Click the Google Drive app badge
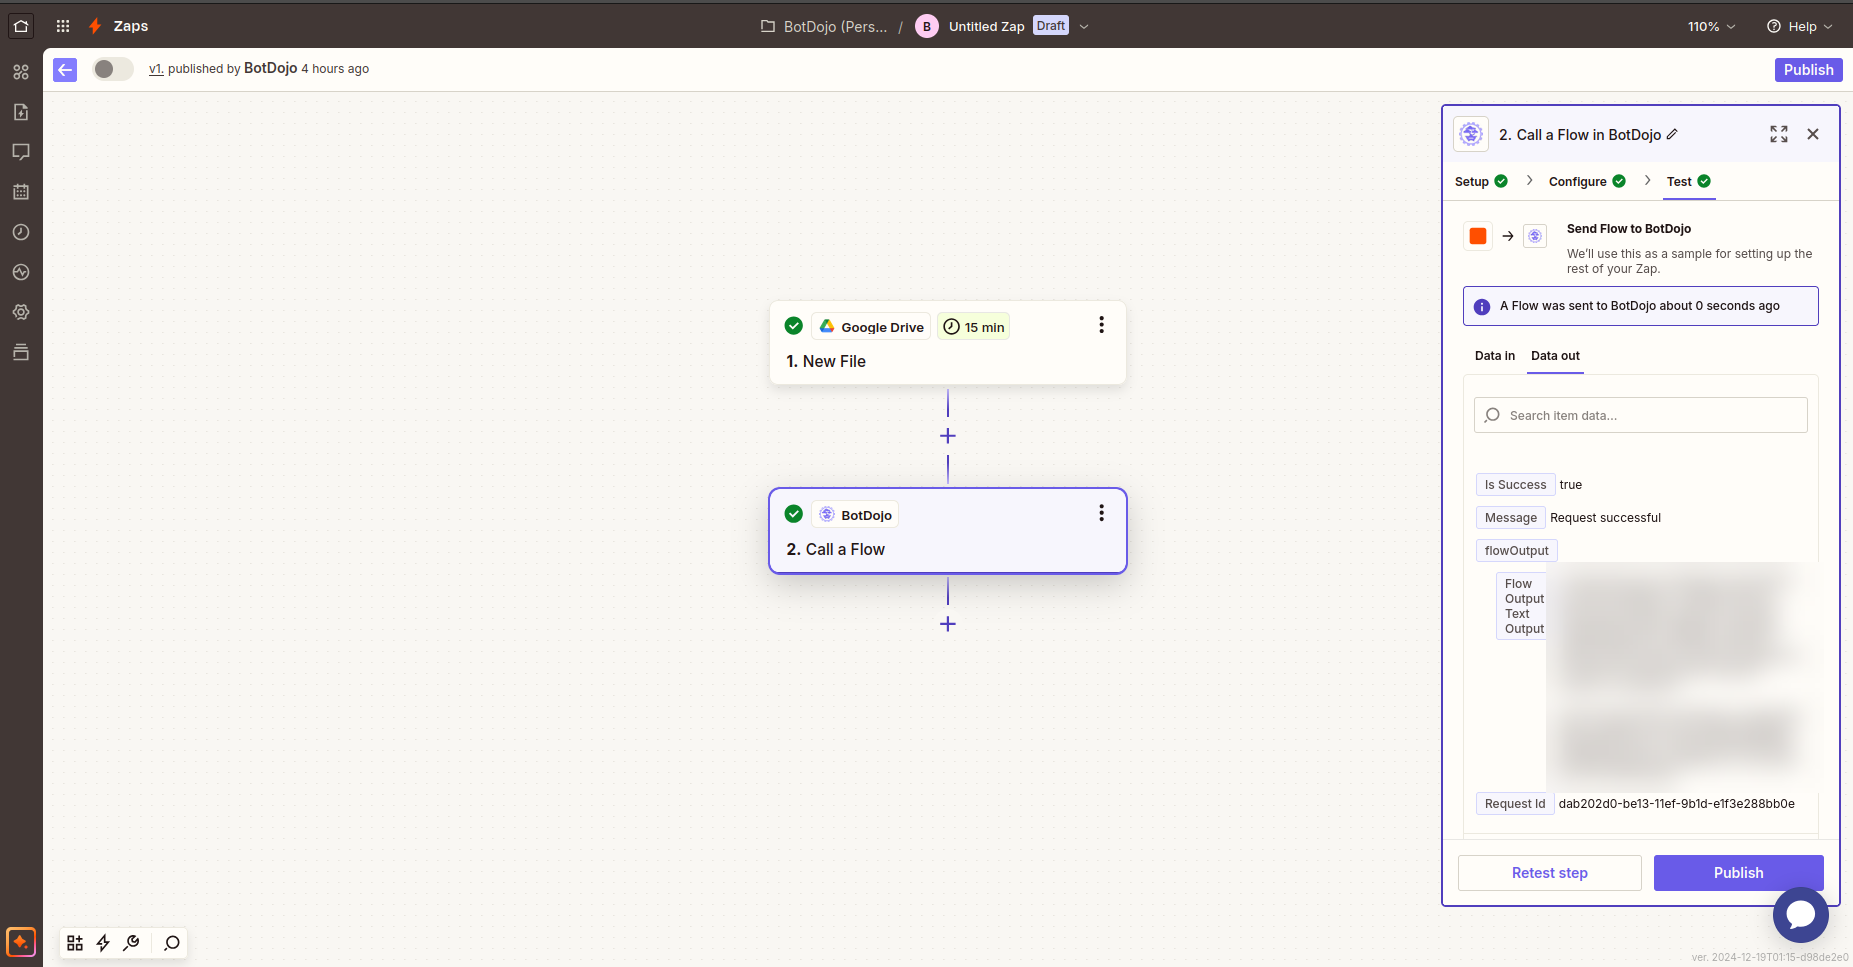Screen dimensions: 1853x967 pyautogui.click(x=871, y=327)
